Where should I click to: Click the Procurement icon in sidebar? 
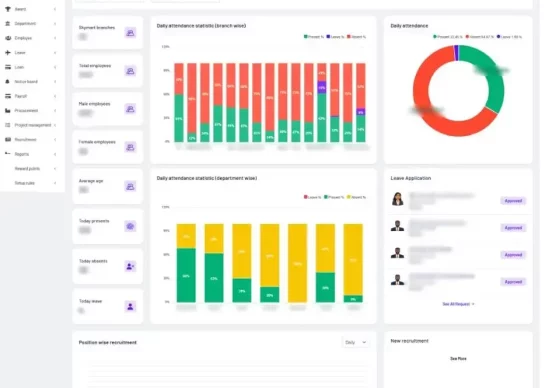tap(8, 111)
